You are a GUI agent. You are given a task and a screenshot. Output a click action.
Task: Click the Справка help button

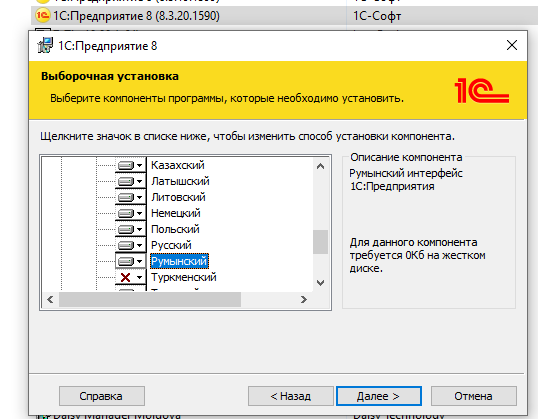click(102, 396)
